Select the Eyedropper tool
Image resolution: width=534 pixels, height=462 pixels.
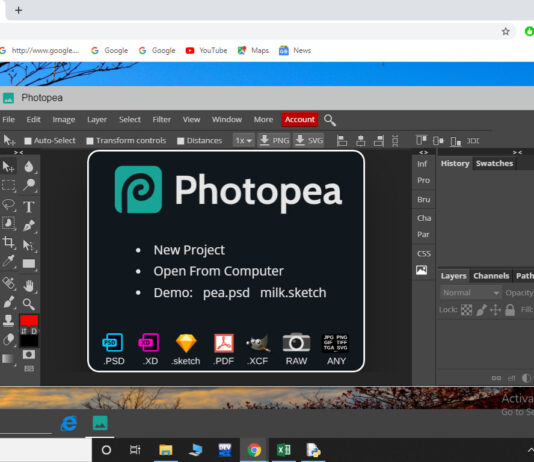coord(8,261)
